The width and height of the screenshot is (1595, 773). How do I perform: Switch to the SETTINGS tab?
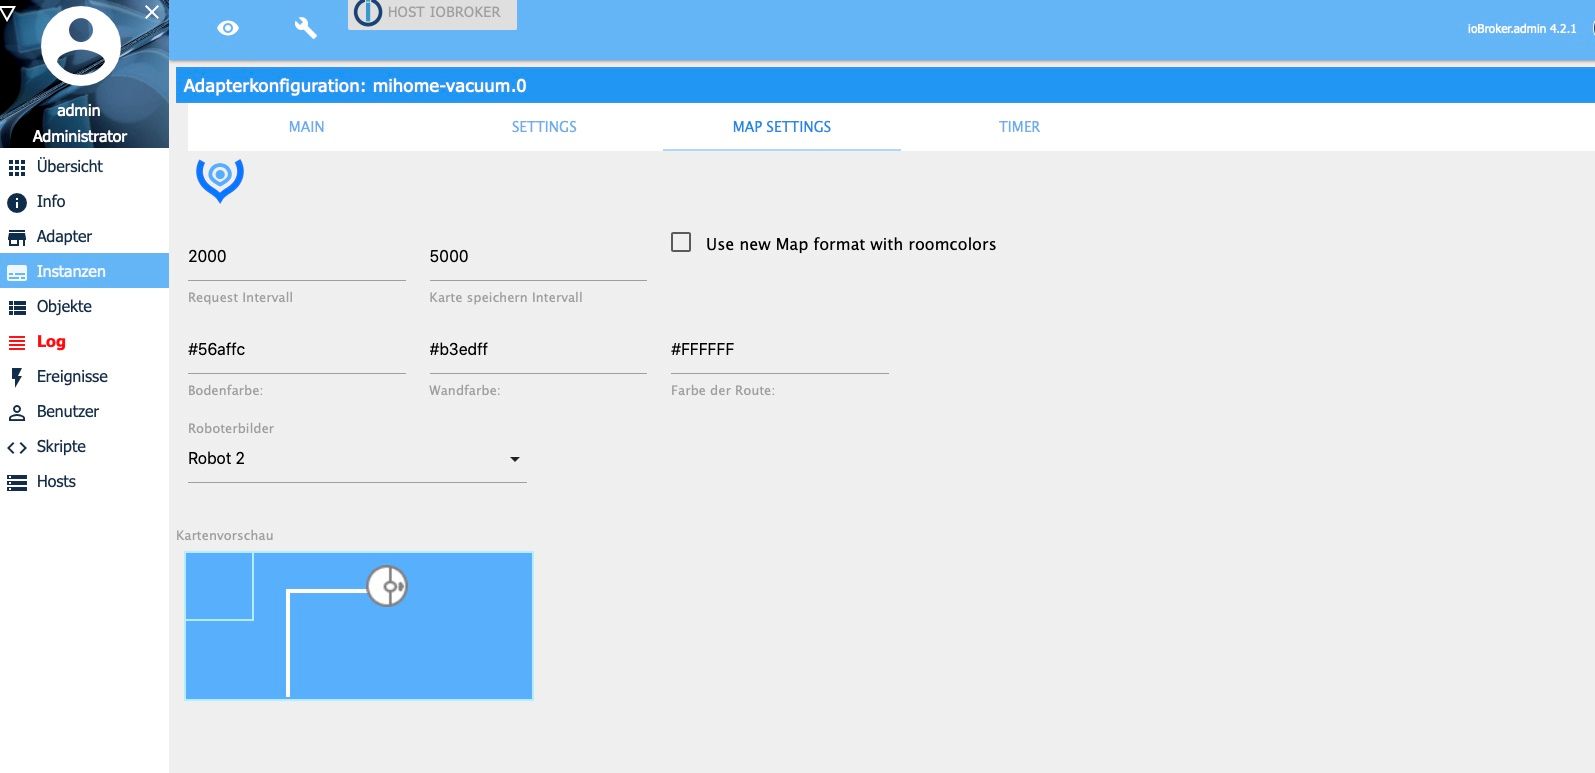pos(544,127)
